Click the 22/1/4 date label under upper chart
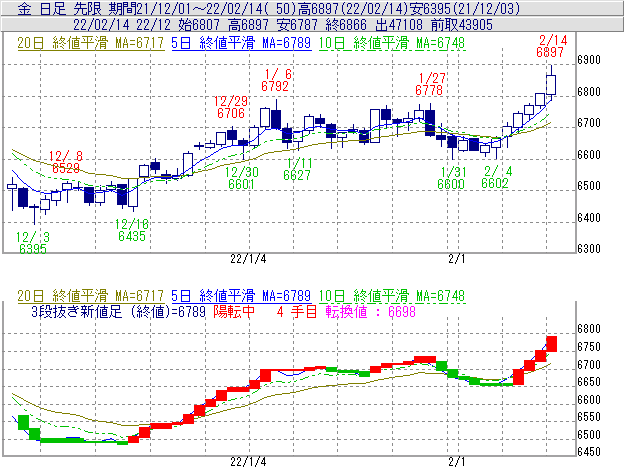624x475 pixels. [x=248, y=259]
